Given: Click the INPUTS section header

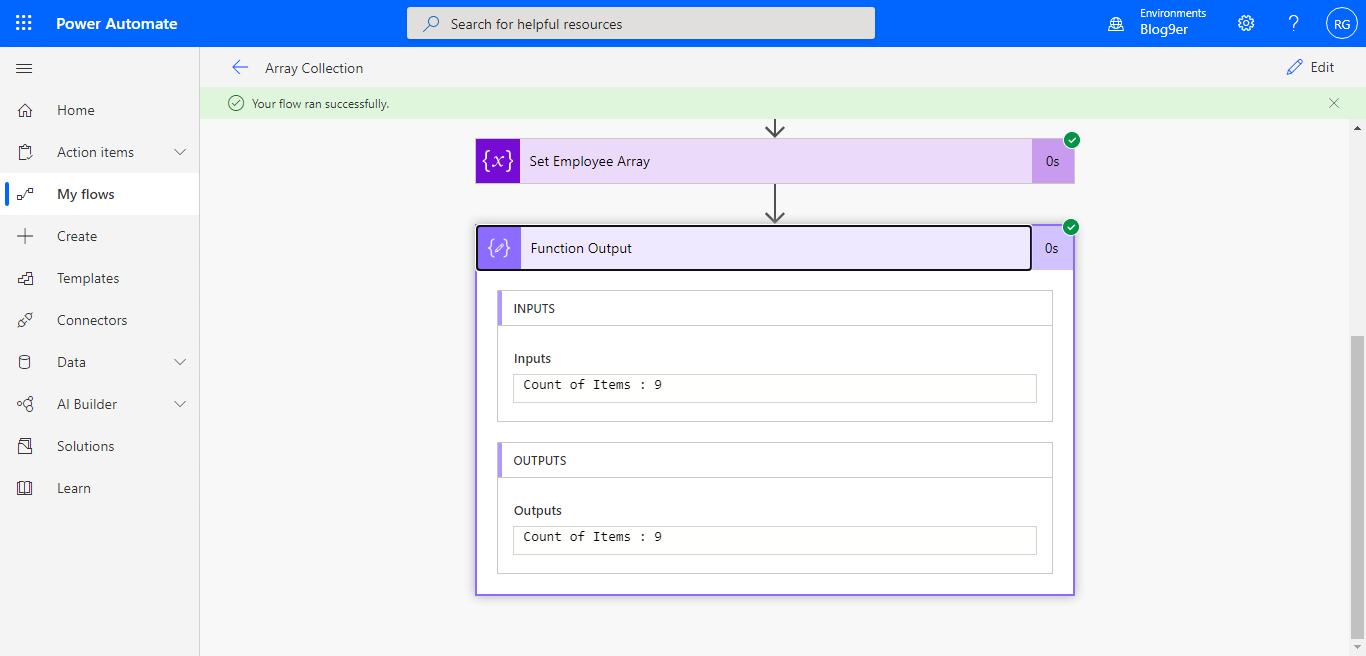Looking at the screenshot, I should (x=775, y=308).
